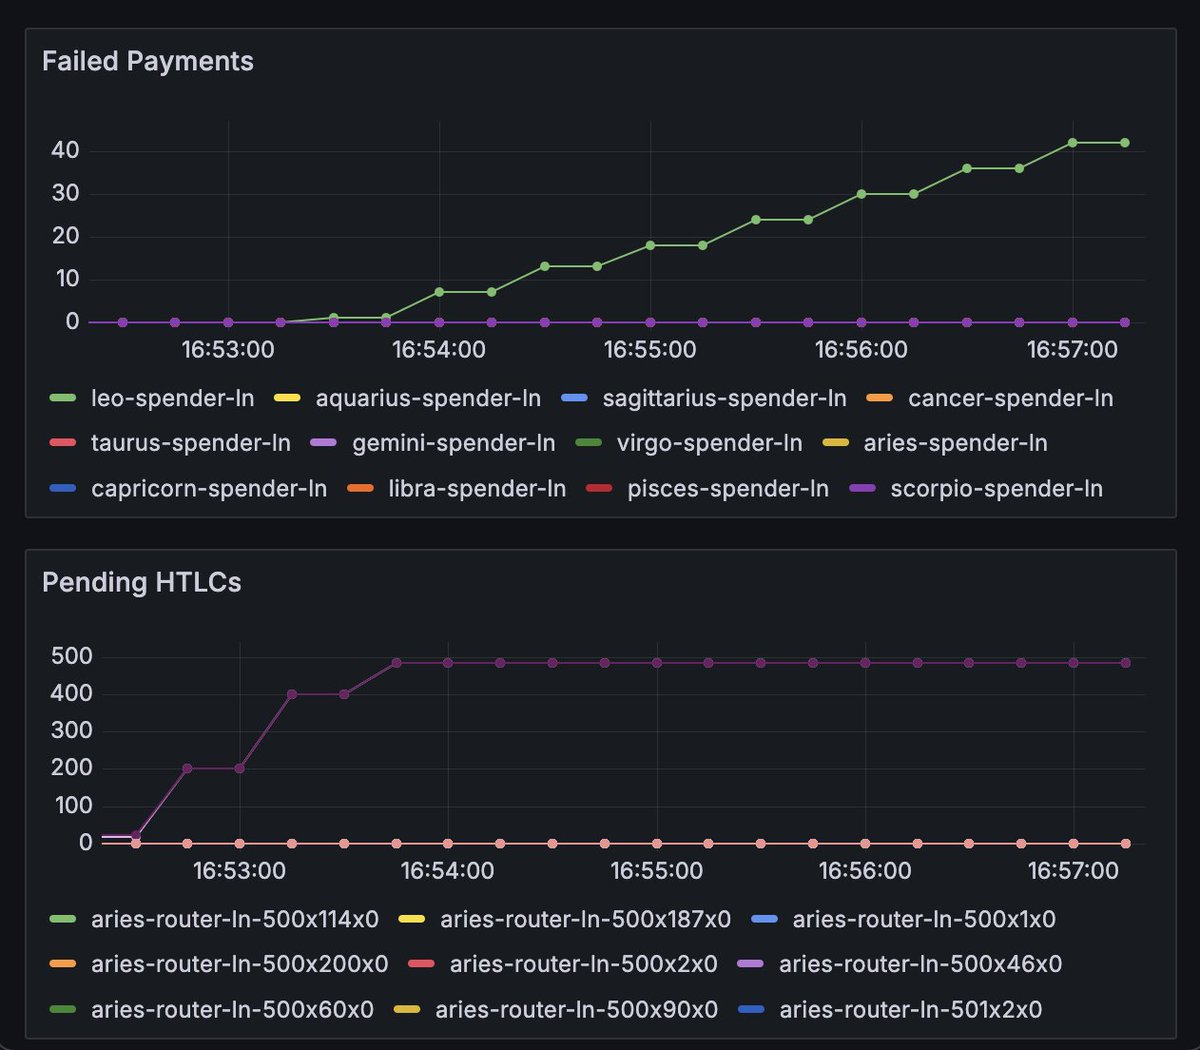Select aries-router-ln-500x60x0 legend entry
This screenshot has height=1050, width=1200.
[x=211, y=1009]
